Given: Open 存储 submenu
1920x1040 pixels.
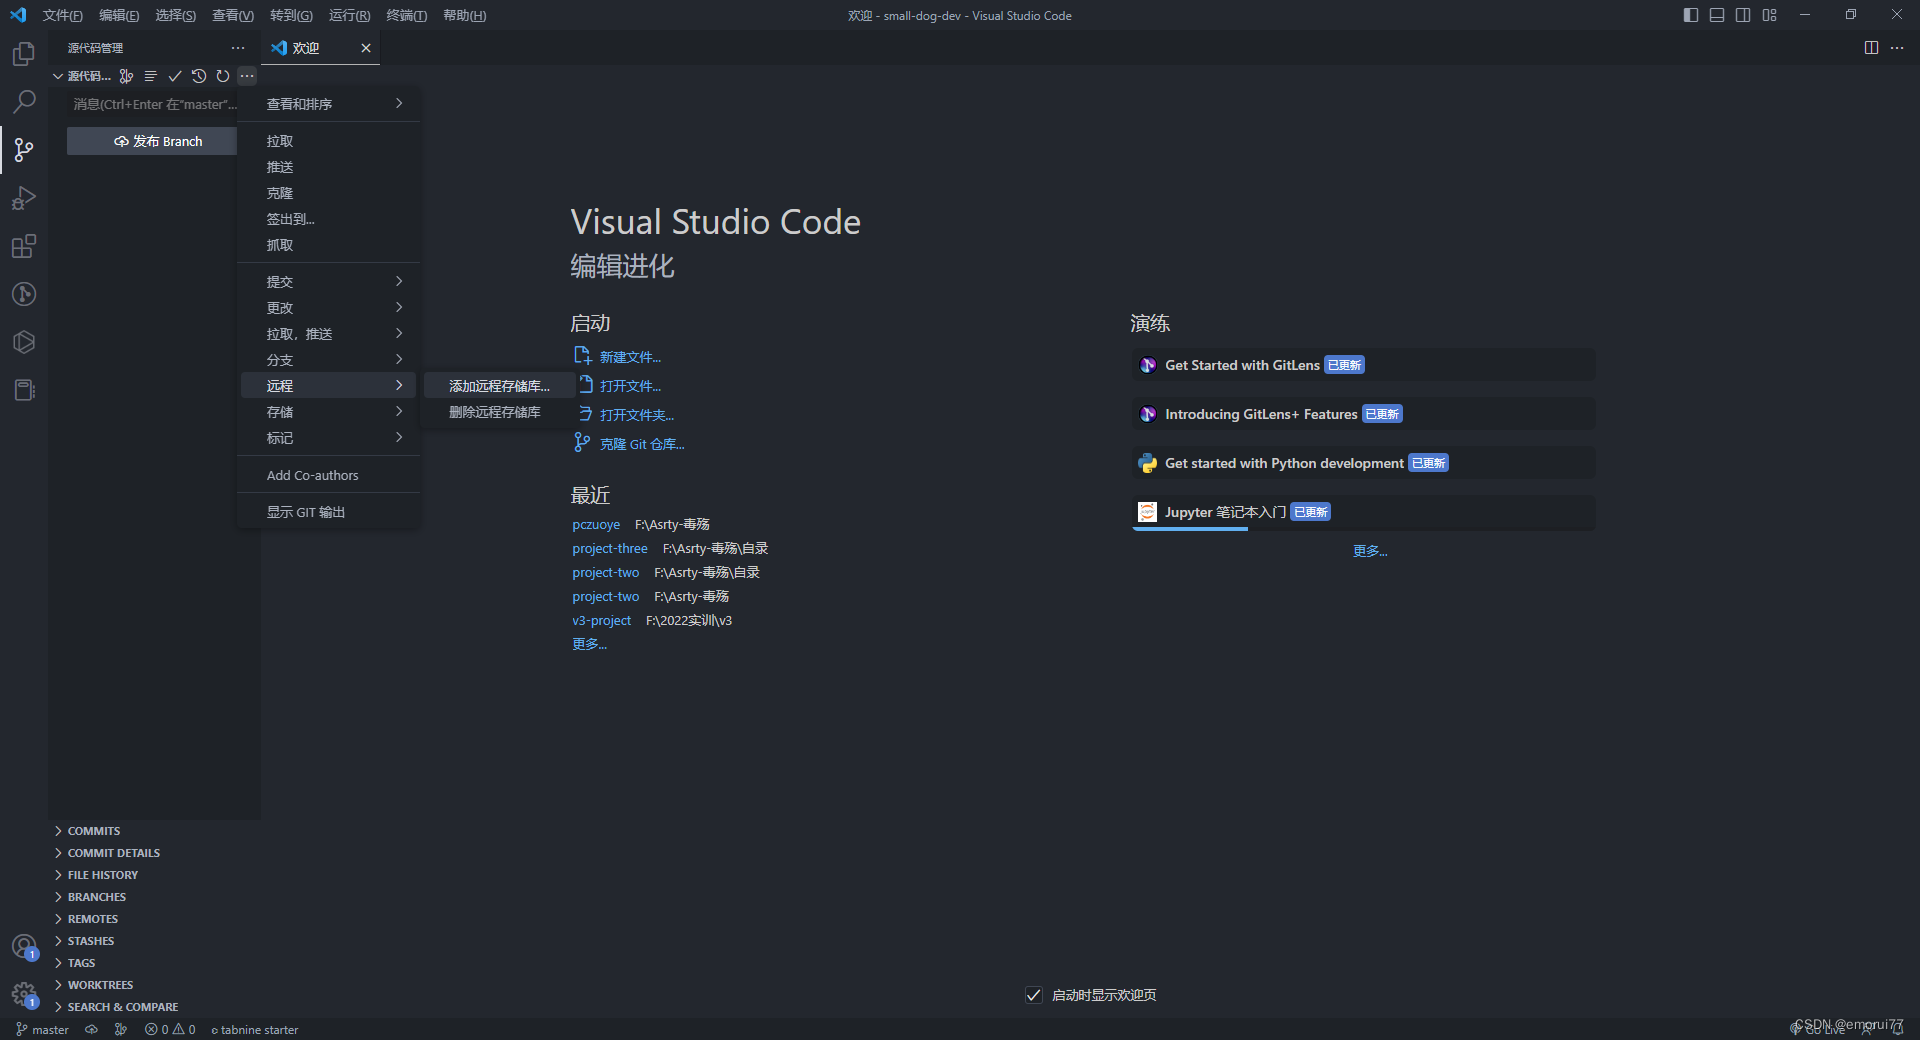Looking at the screenshot, I should [328, 412].
